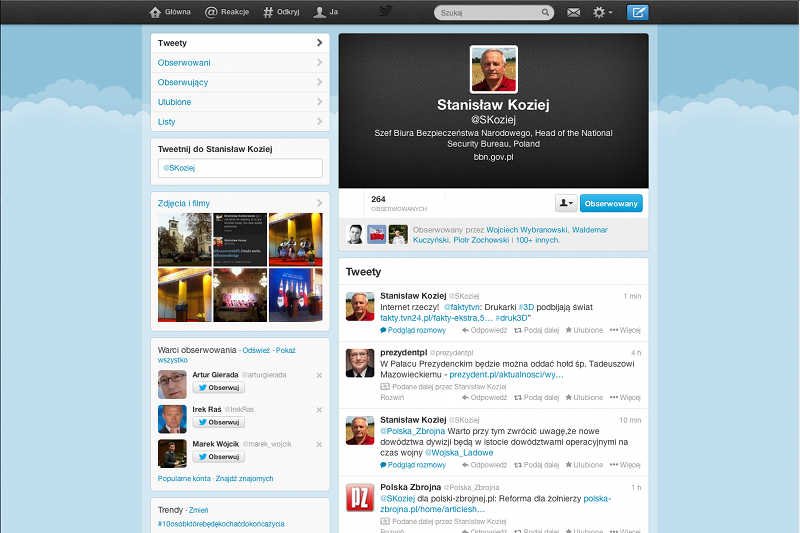The image size is (800, 533).
Task: Open the dark tweet screenshot thumbnail
Action: [x=240, y=239]
